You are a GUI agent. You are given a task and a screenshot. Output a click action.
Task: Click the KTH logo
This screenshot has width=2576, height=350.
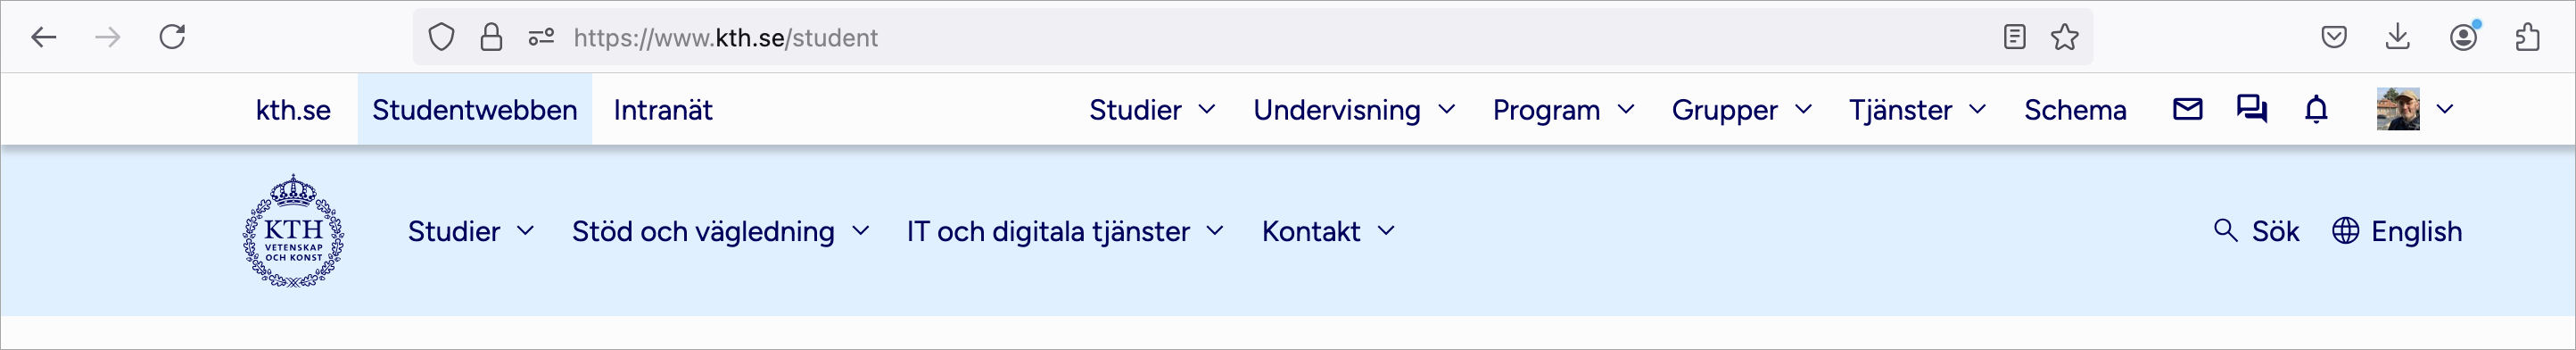click(294, 231)
